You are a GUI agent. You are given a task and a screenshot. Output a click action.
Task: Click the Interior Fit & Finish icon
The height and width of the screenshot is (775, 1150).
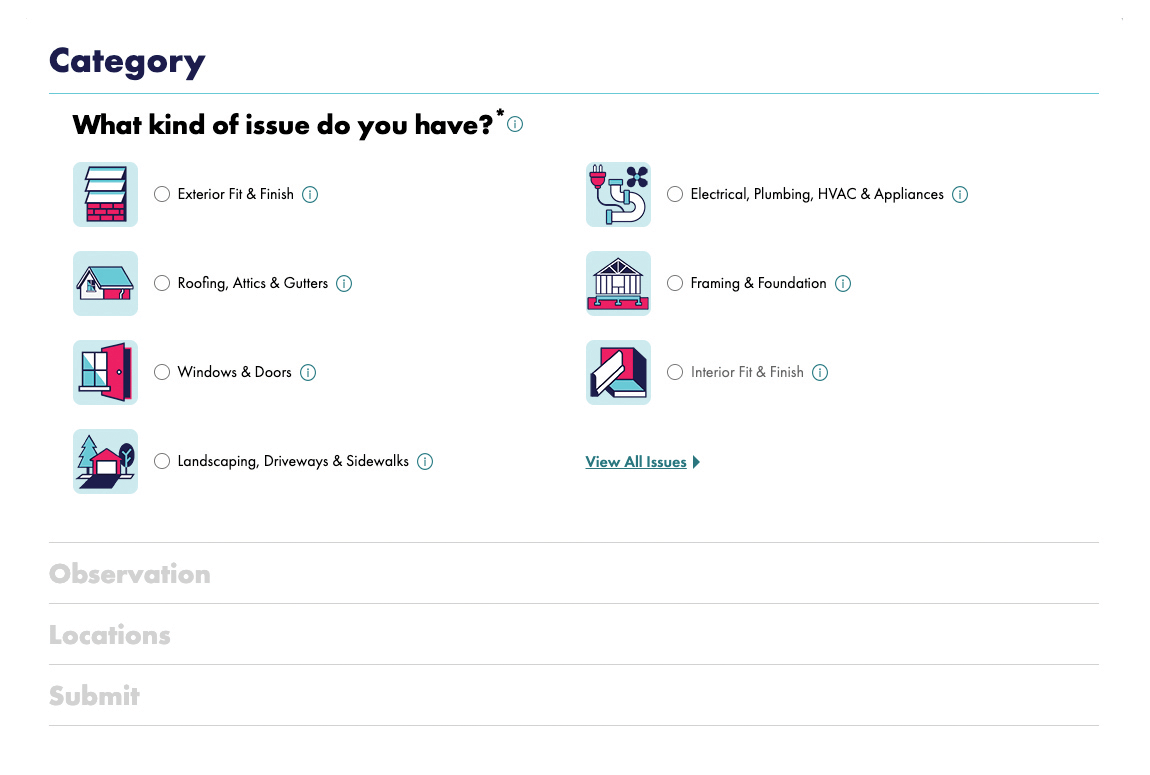pos(618,372)
